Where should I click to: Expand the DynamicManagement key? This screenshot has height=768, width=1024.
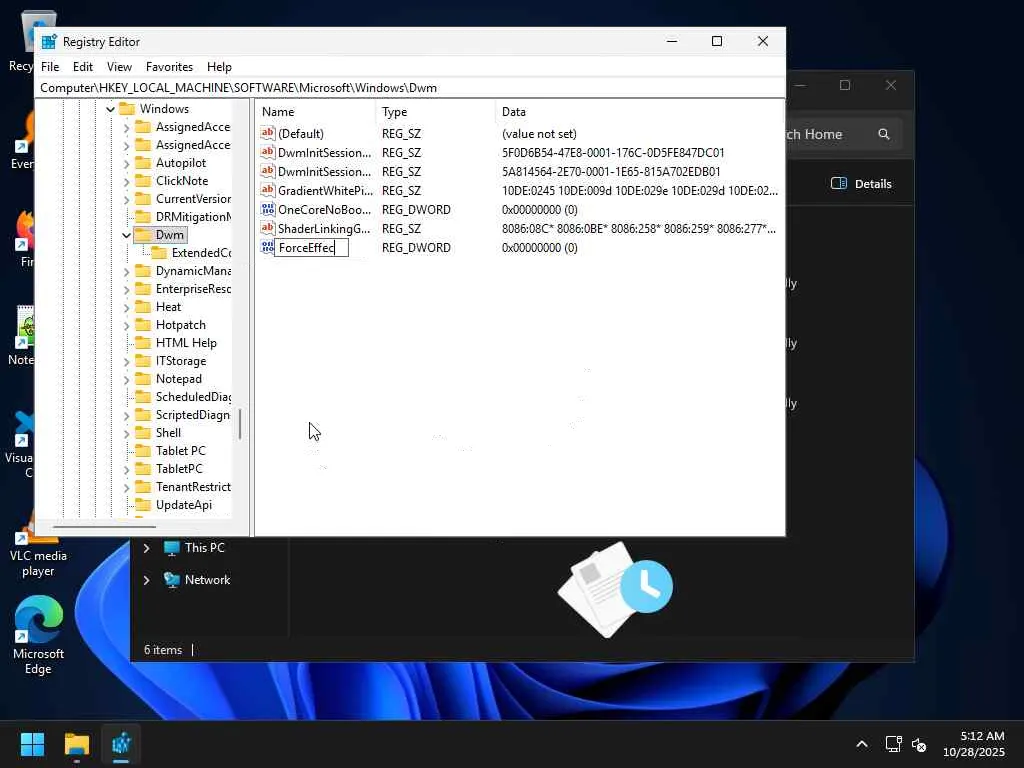(x=126, y=271)
